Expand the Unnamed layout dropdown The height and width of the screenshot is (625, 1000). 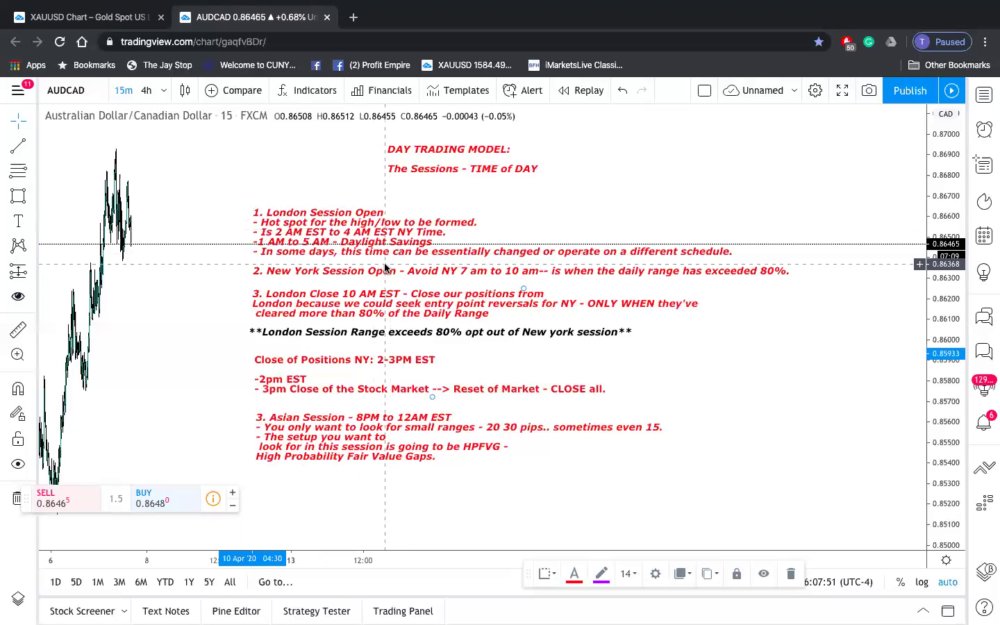[x=794, y=91]
